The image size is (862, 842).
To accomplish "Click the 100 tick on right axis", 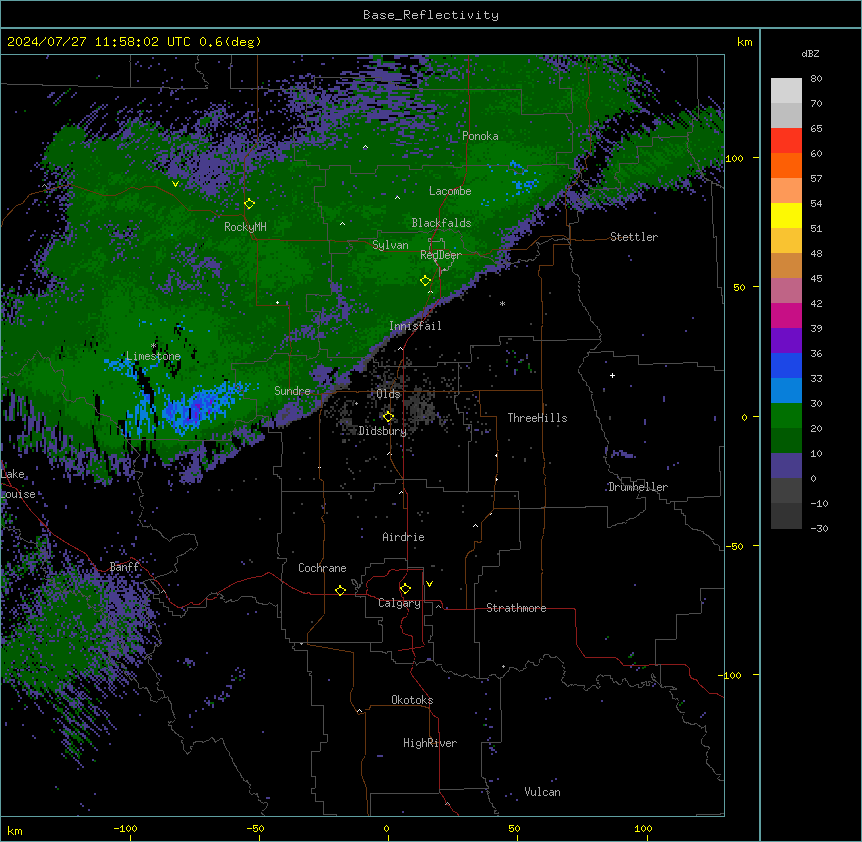I will (734, 158).
